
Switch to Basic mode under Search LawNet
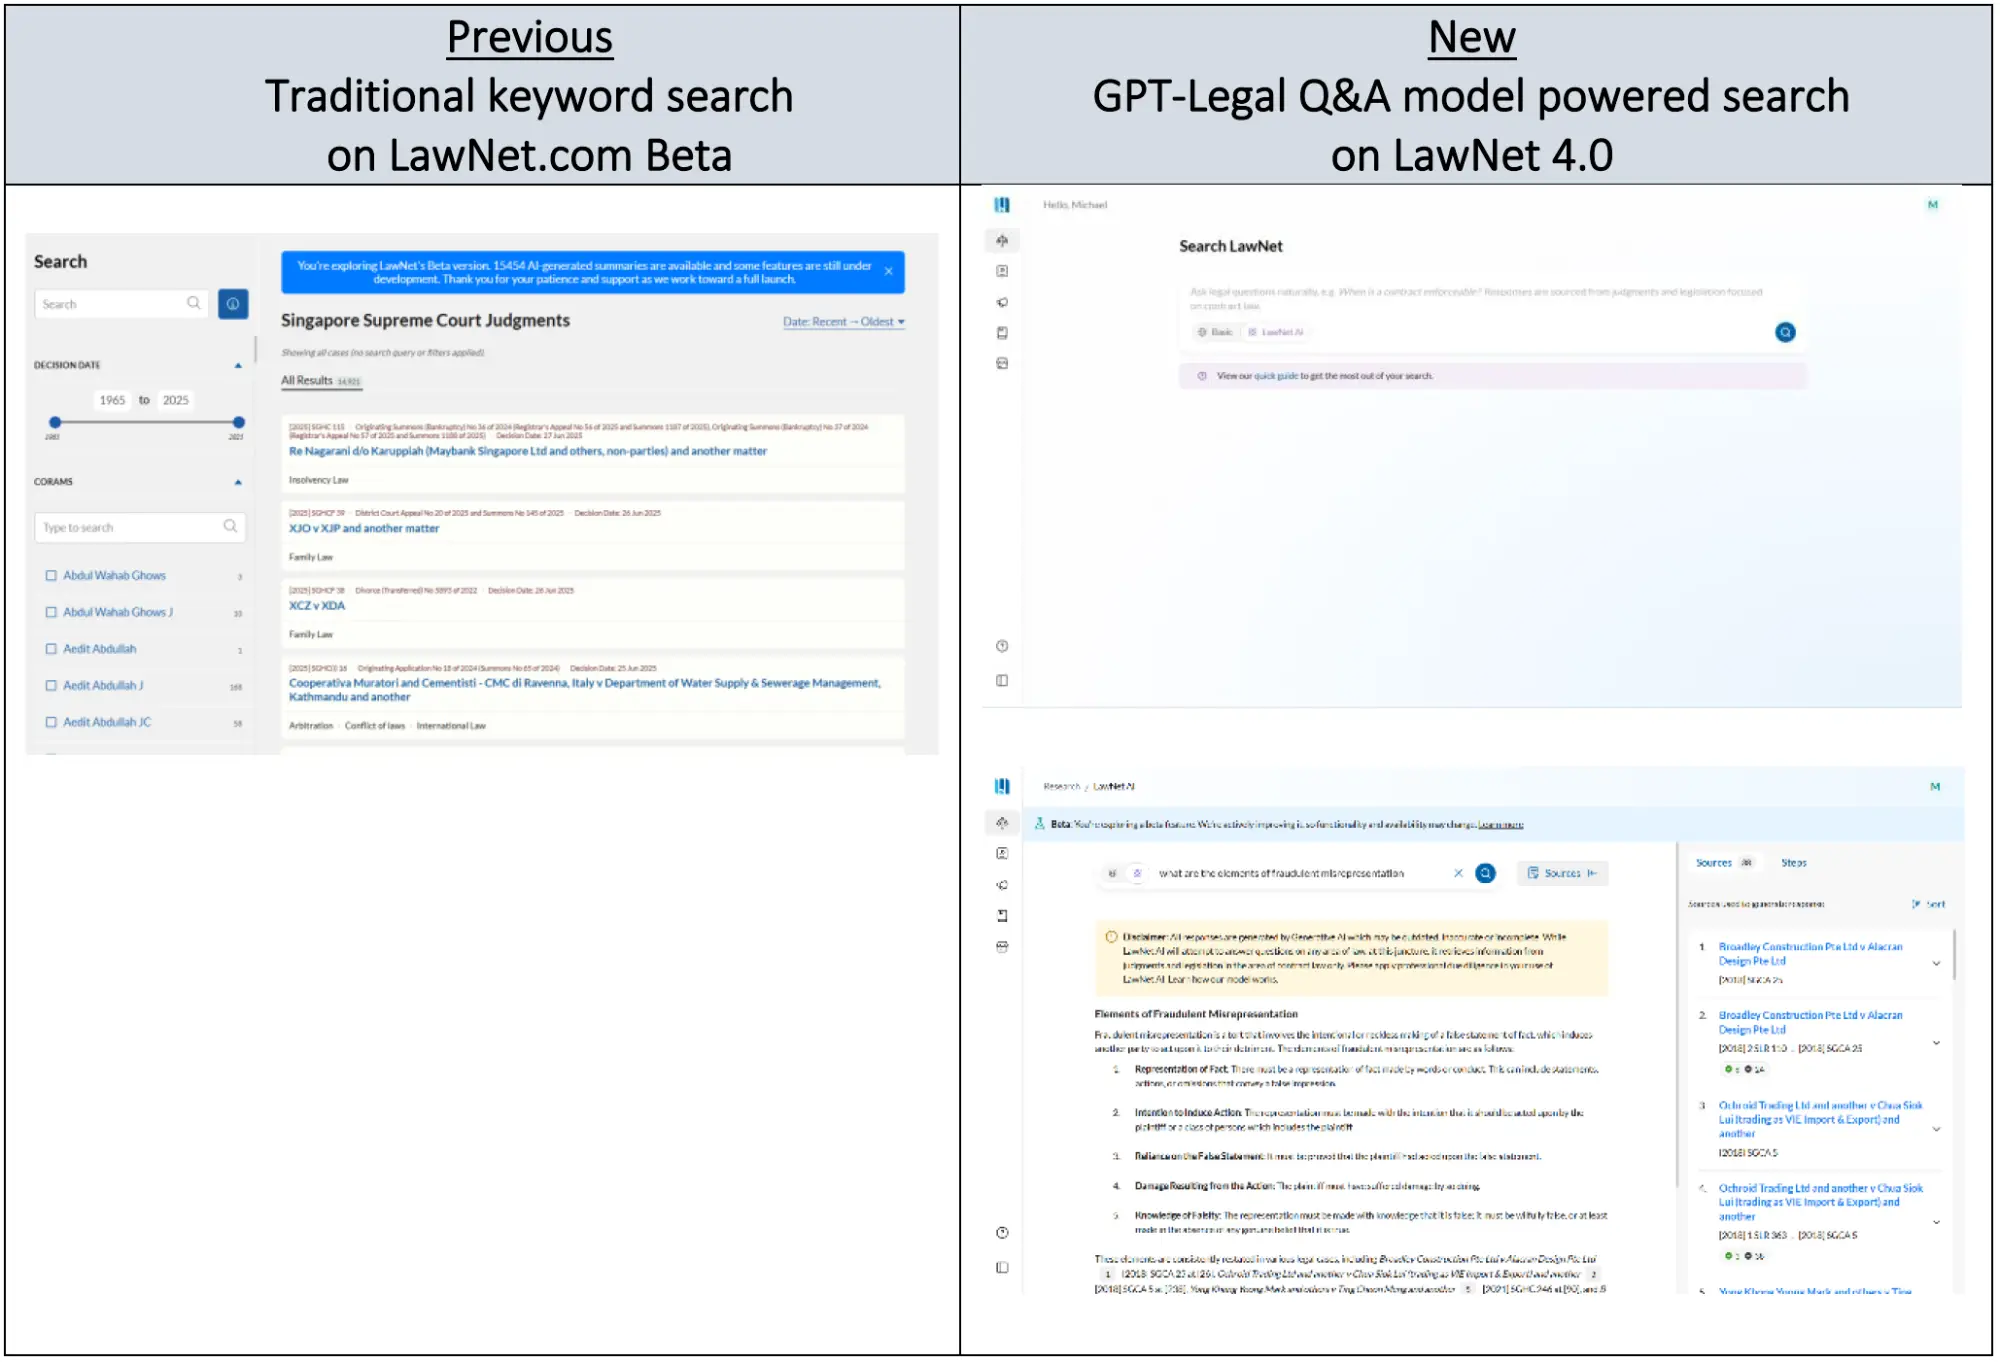pos(1216,332)
